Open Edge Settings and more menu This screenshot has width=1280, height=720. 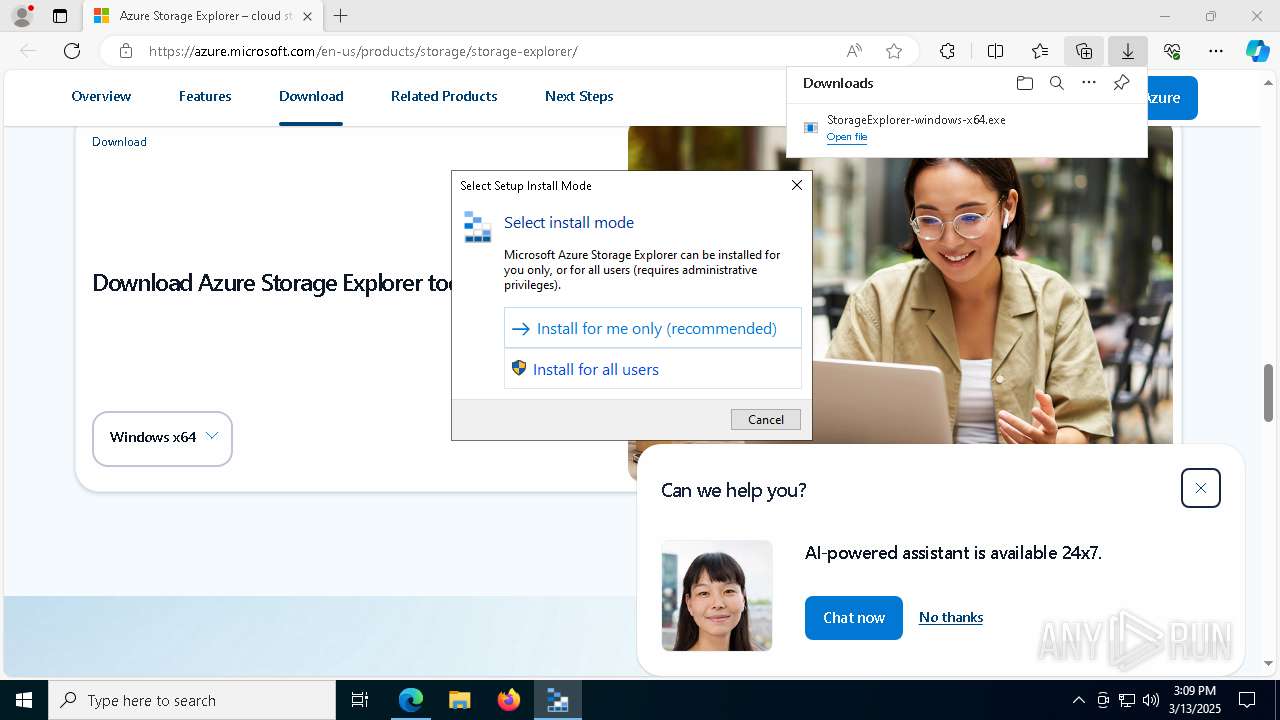click(x=1216, y=51)
